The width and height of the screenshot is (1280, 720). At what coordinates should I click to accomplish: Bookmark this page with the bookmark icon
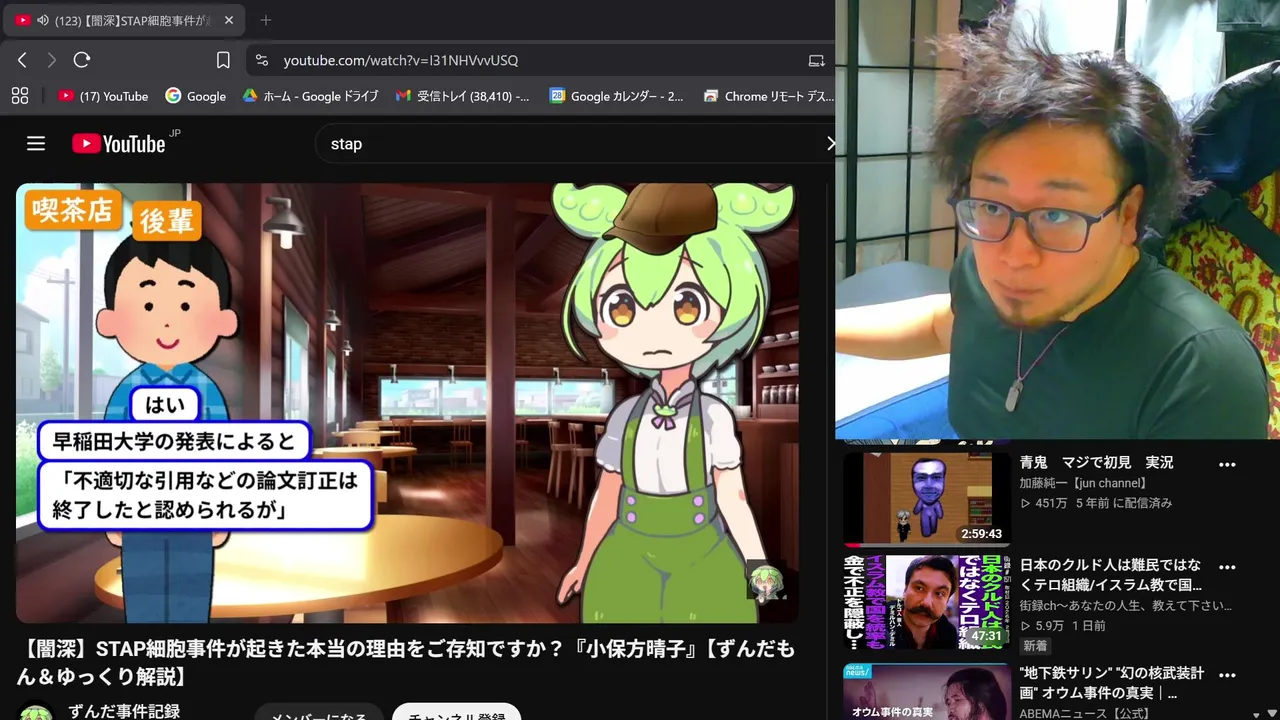(x=223, y=60)
